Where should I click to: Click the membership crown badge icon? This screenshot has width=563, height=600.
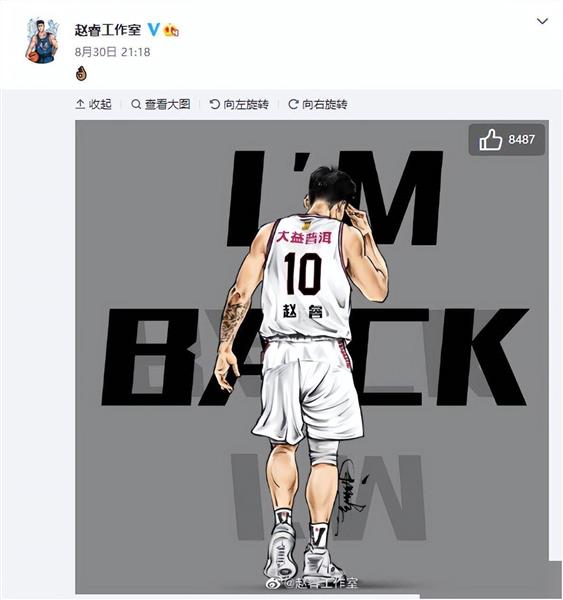click(171, 30)
